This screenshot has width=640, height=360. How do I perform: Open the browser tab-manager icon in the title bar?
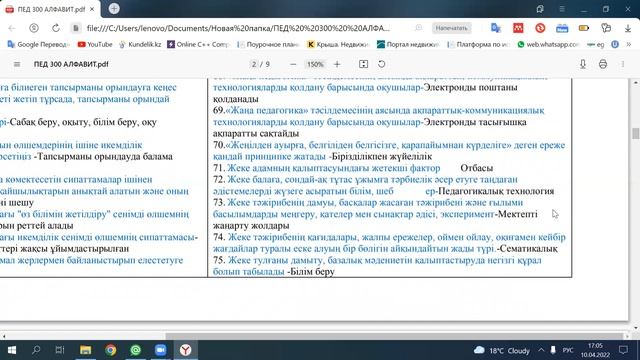pyautogui.click(x=540, y=9)
